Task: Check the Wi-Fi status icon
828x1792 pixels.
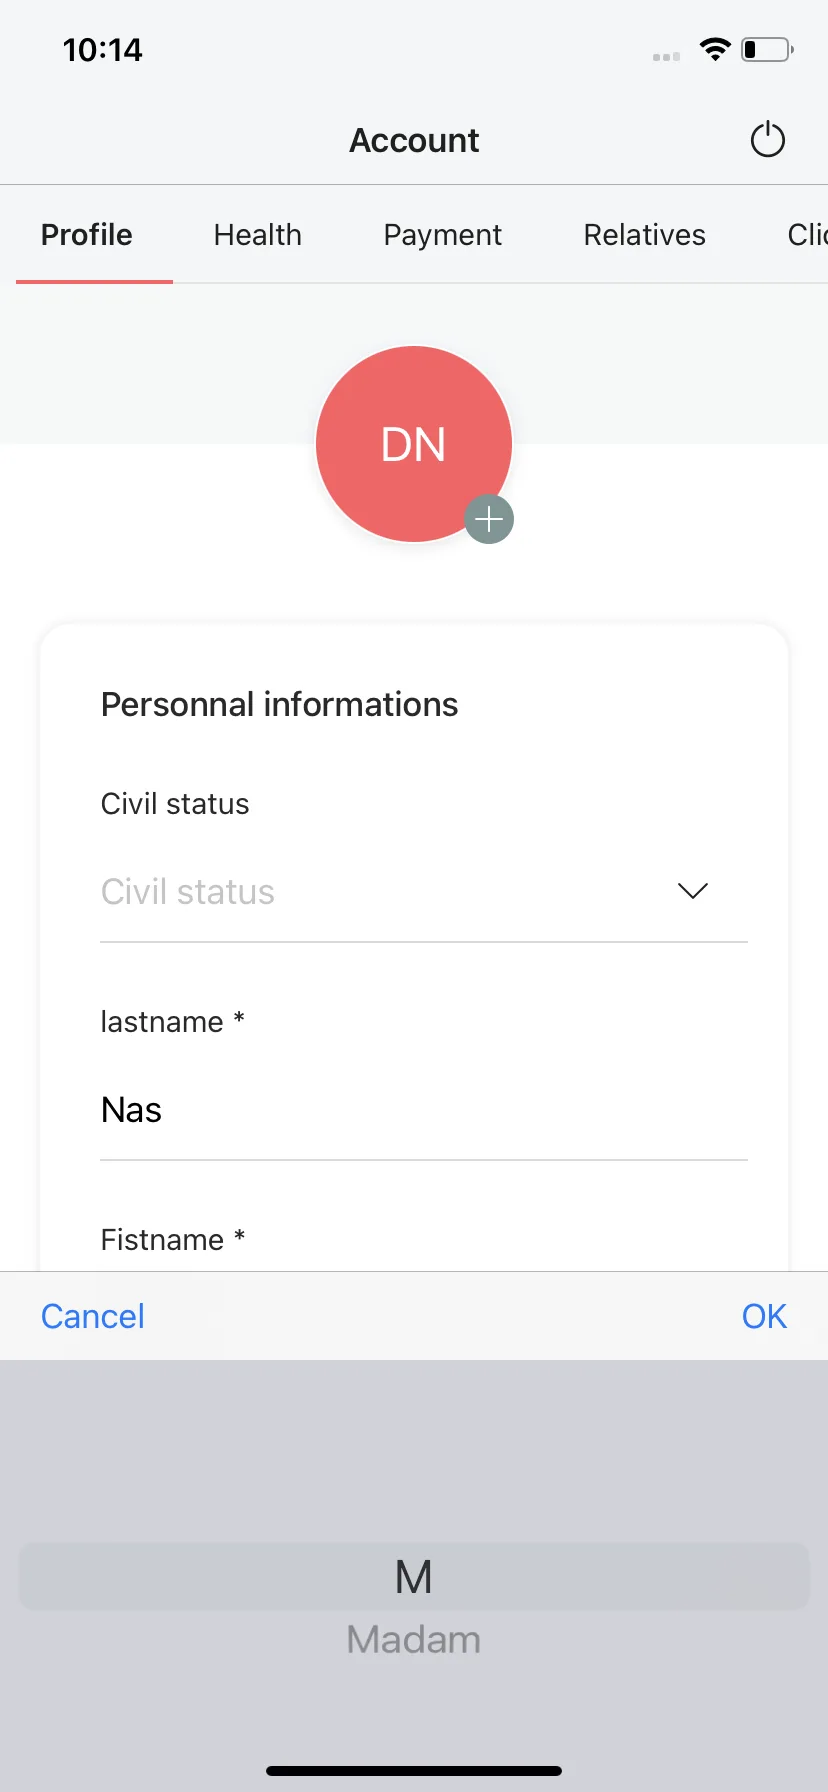Action: tap(715, 49)
